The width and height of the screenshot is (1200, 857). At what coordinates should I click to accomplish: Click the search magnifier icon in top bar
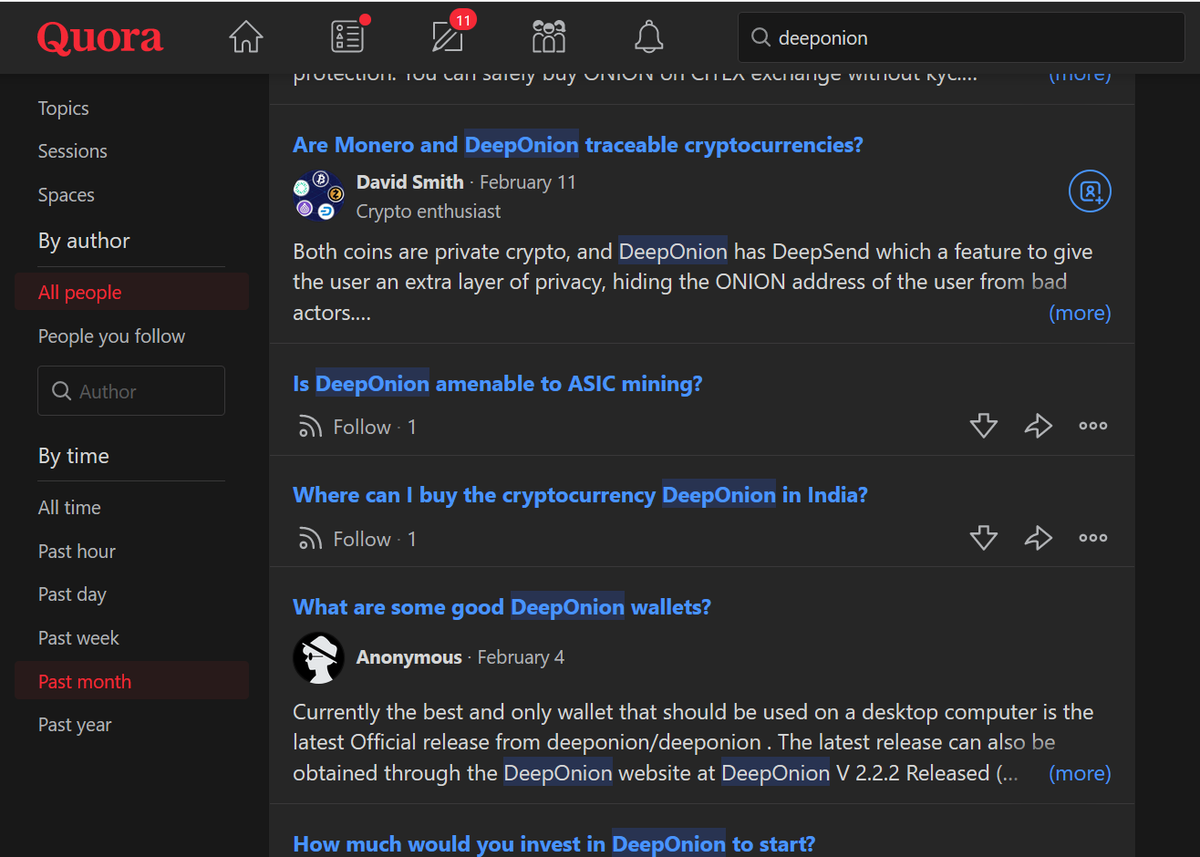(x=761, y=38)
